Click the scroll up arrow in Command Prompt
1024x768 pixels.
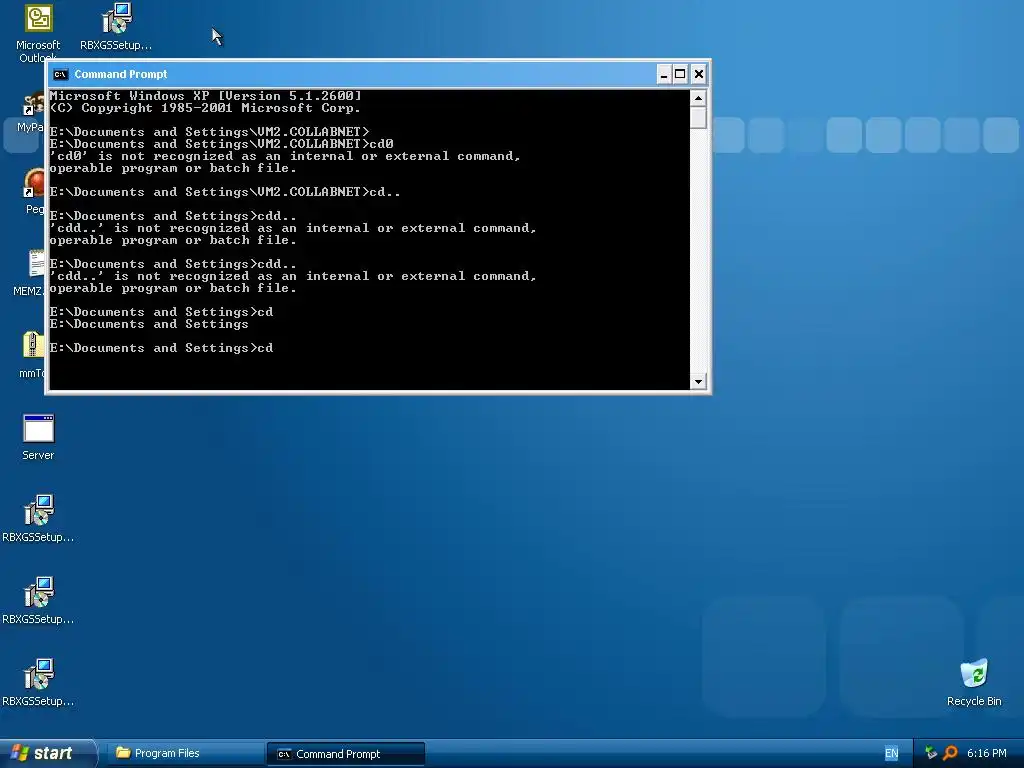pyautogui.click(x=698, y=99)
